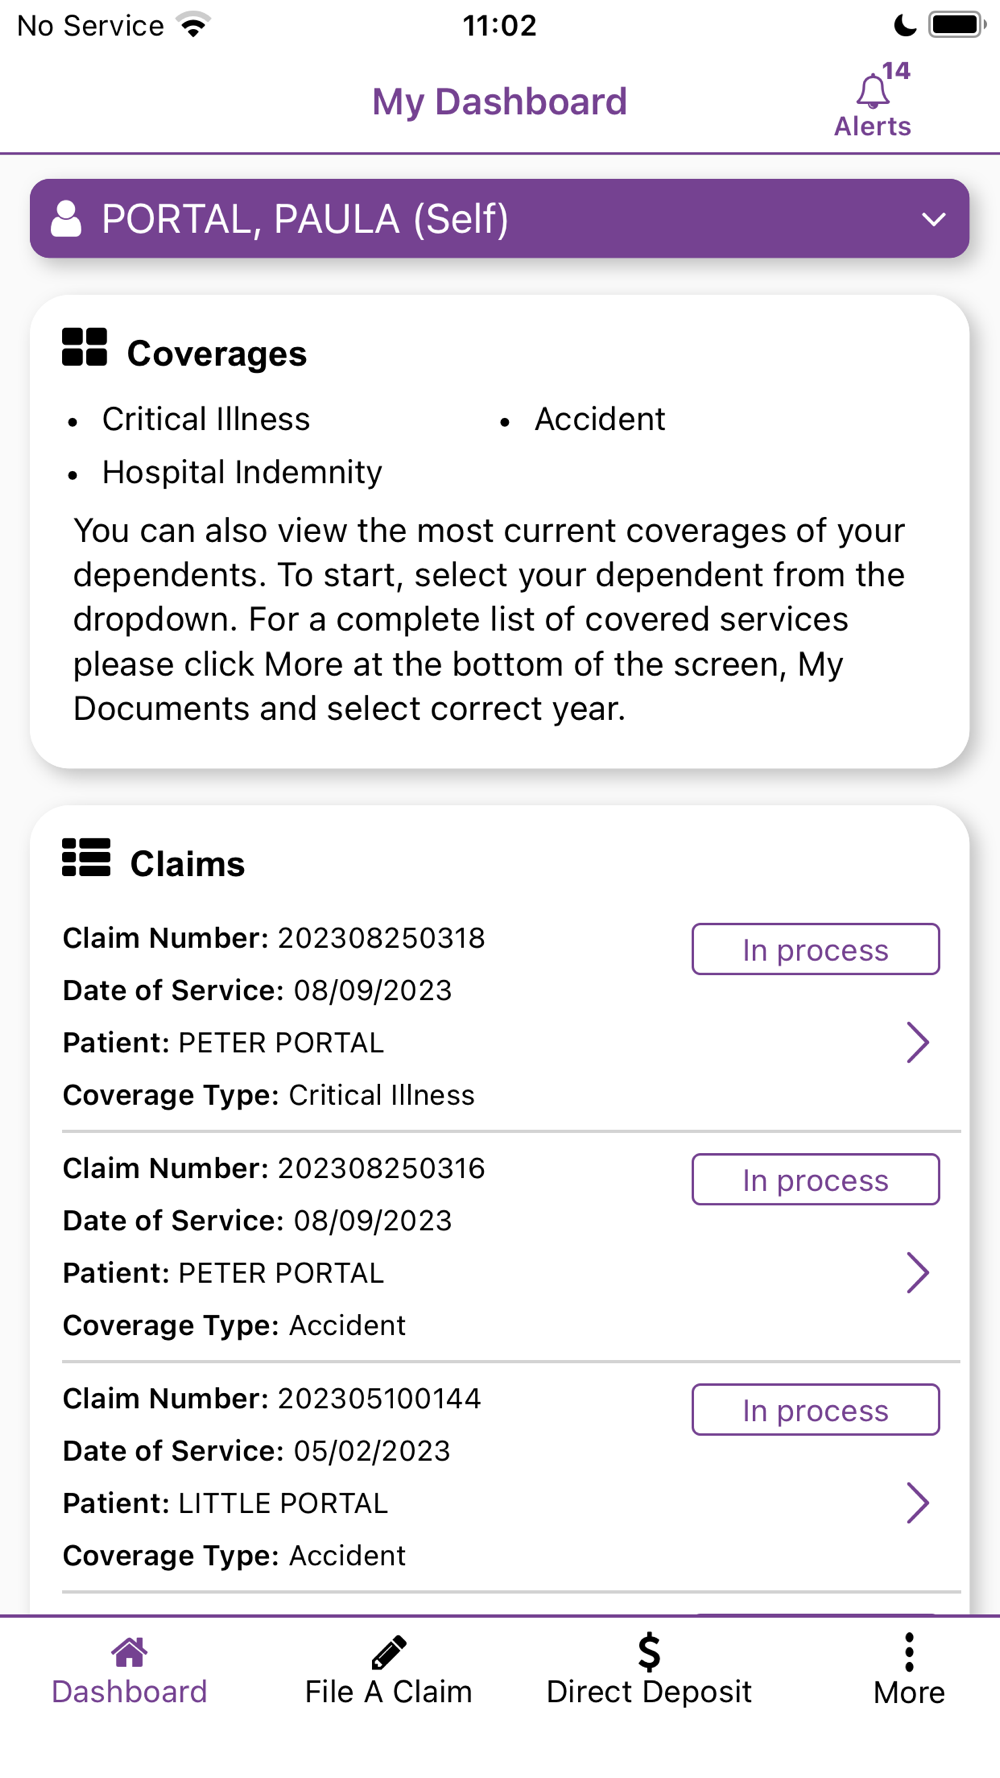
Task: Select the Critical Illness coverage item
Action: click(x=206, y=419)
